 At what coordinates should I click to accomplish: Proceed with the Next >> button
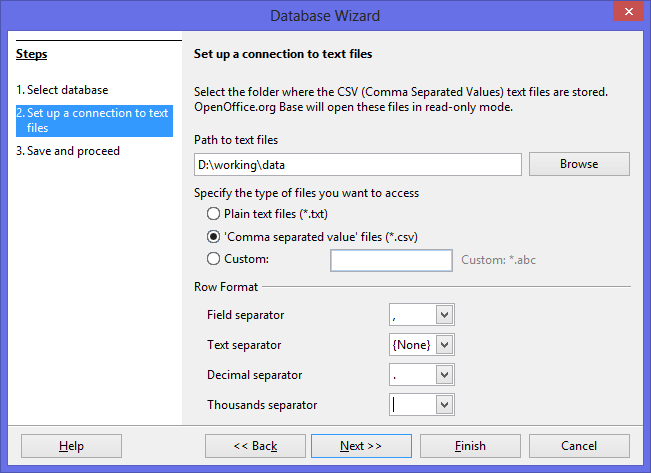click(361, 446)
